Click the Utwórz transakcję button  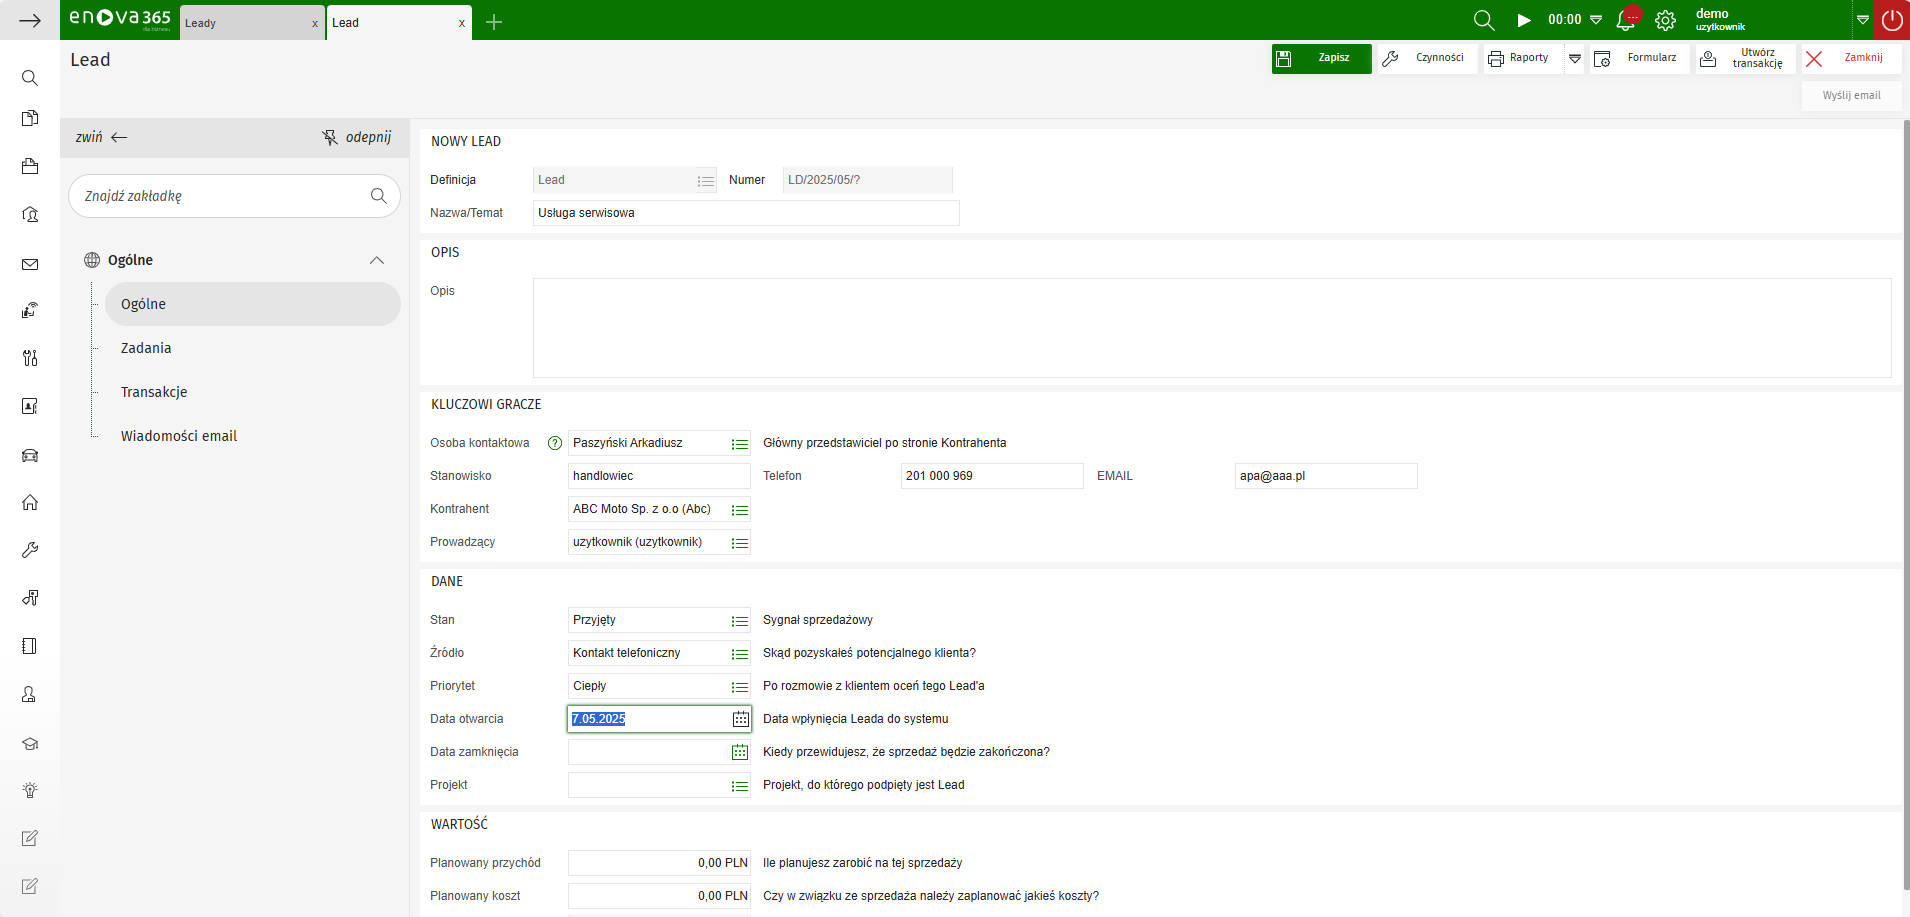(1746, 59)
